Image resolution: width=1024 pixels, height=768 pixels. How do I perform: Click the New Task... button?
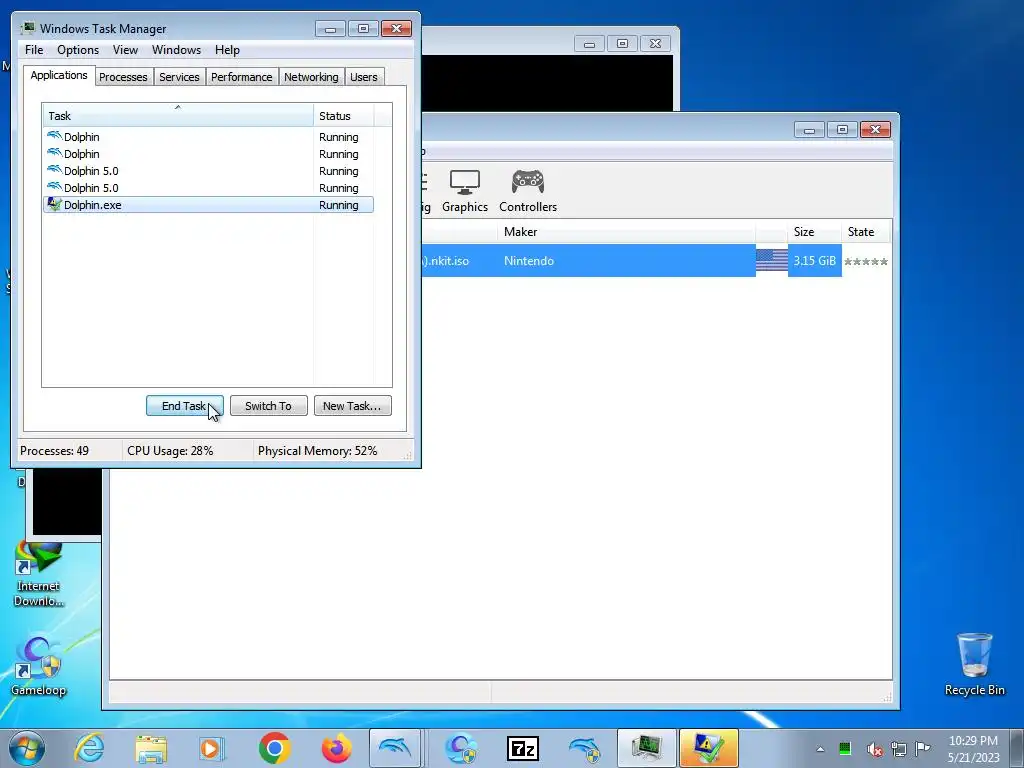pos(352,406)
